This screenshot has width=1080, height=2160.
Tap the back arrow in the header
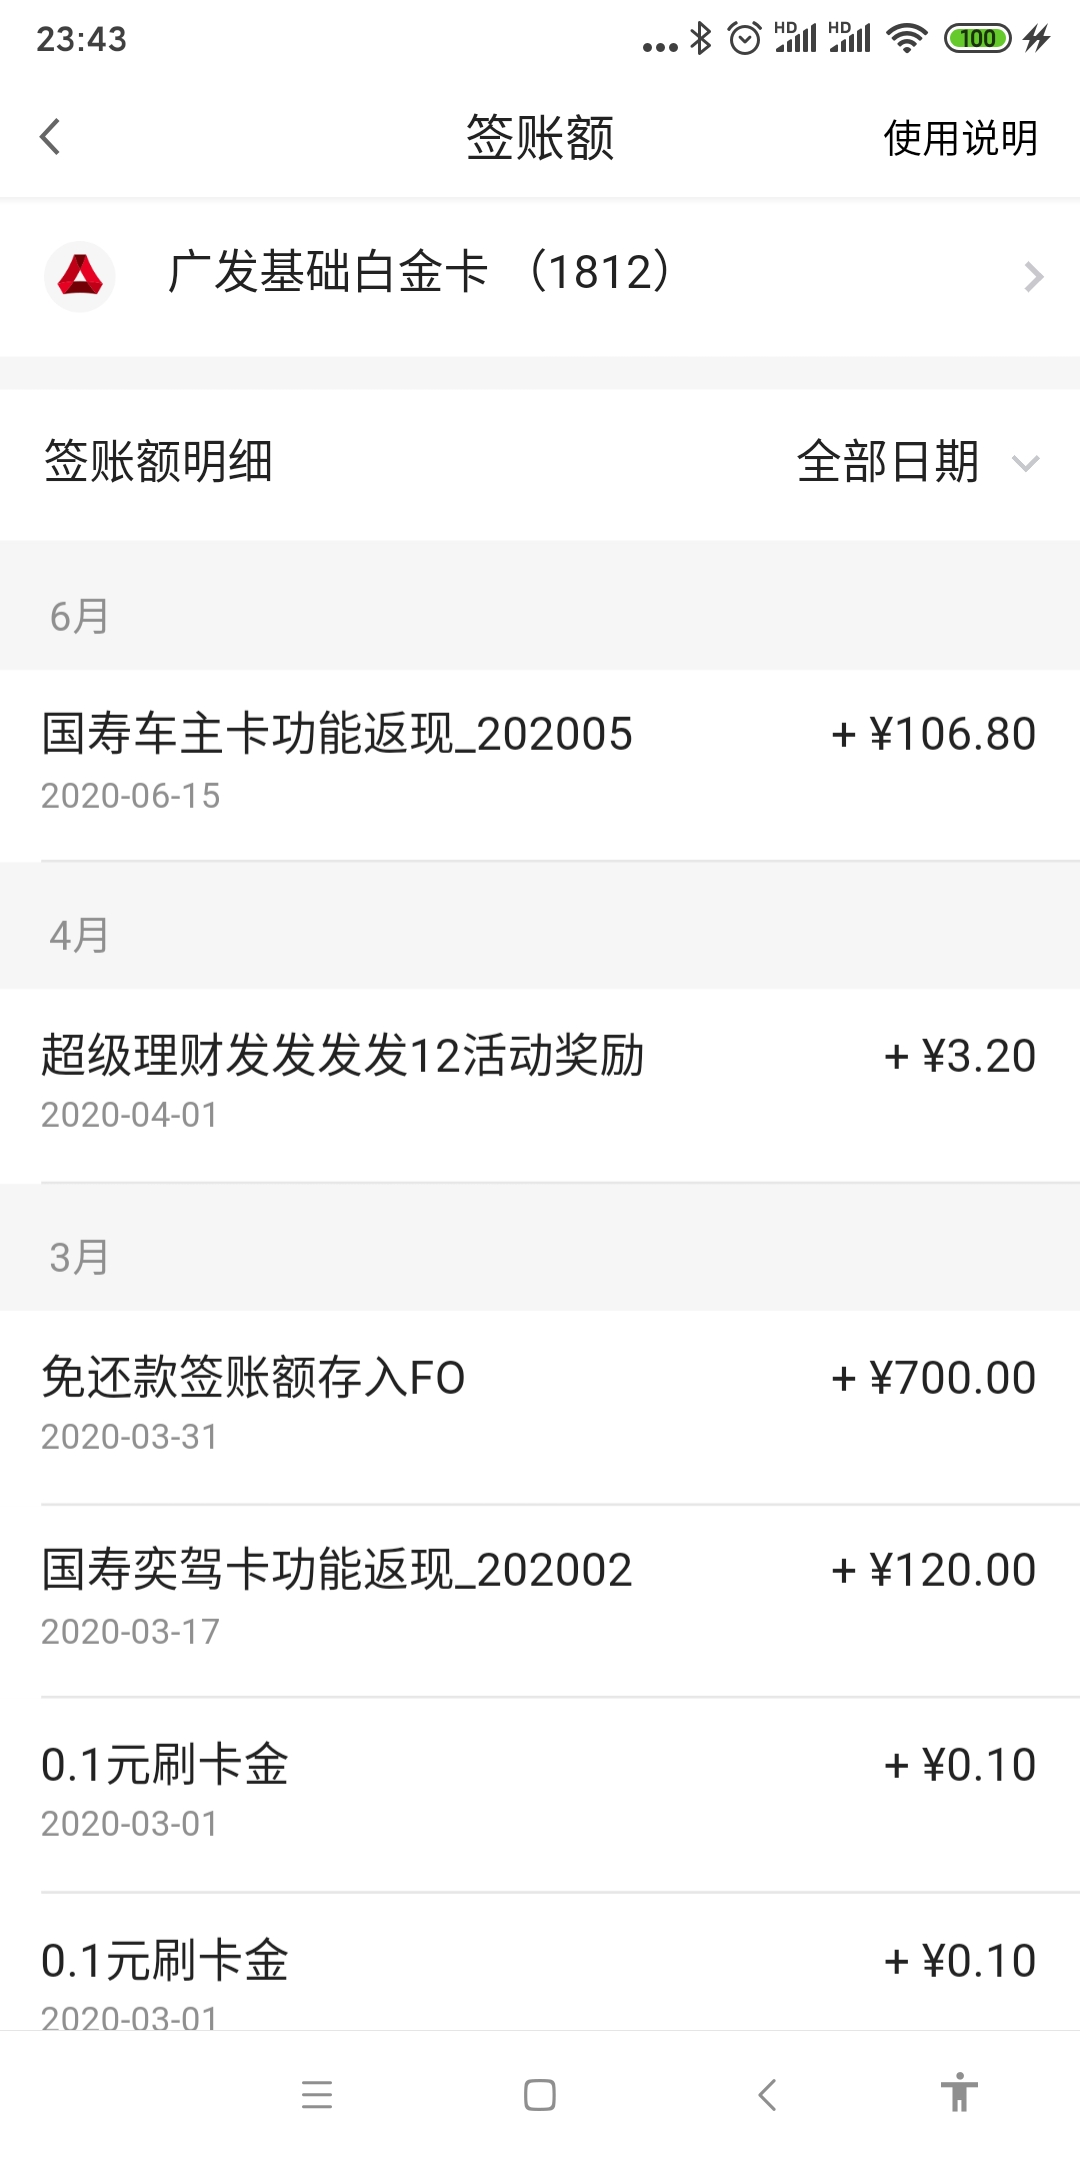50,137
